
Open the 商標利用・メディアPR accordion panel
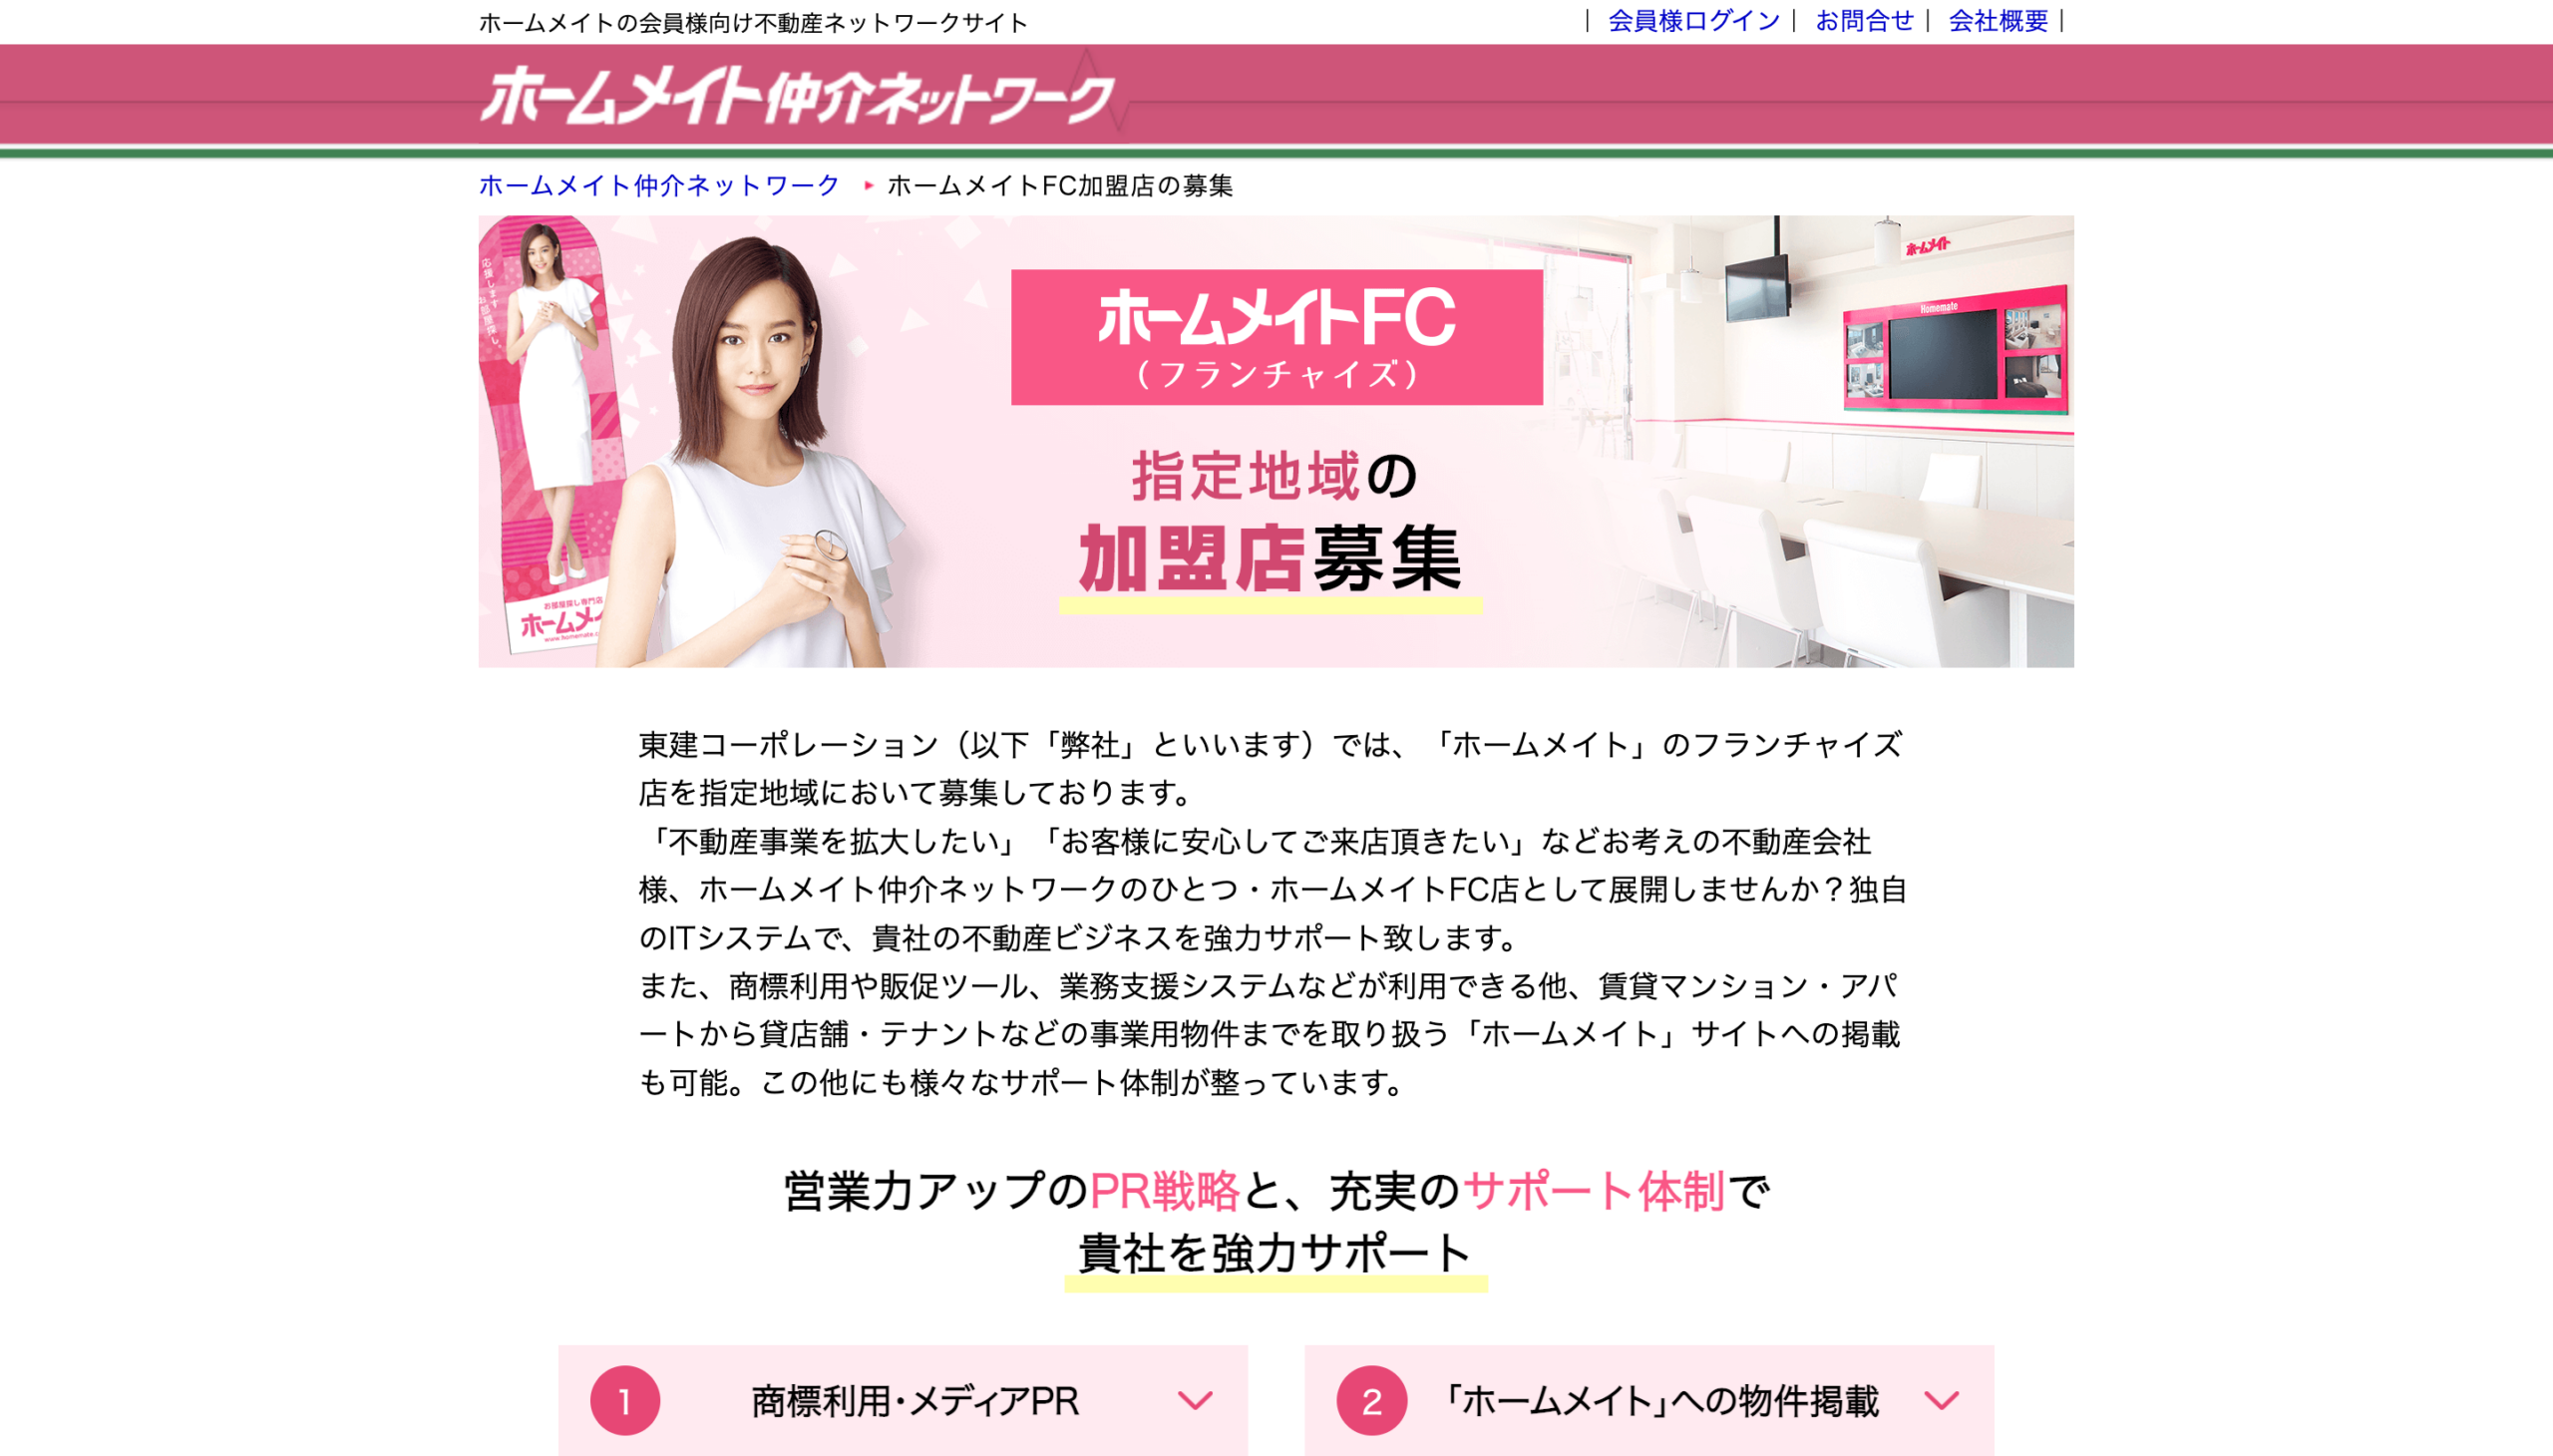coord(903,1400)
